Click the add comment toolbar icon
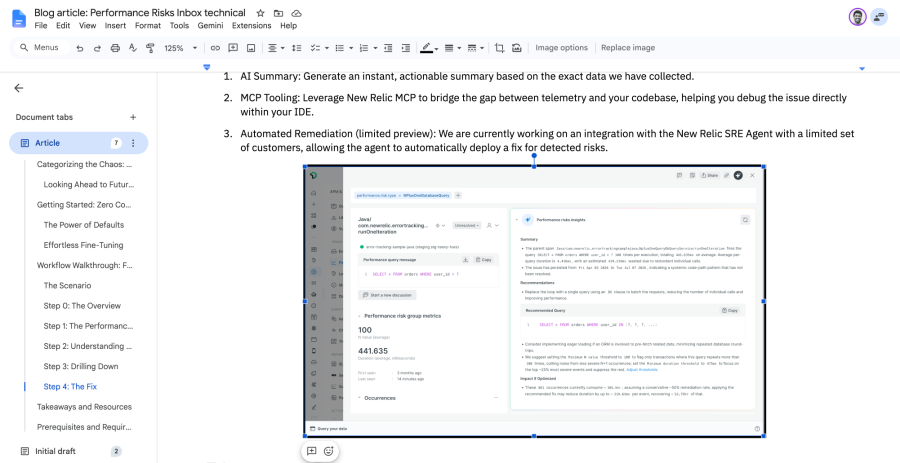The height and width of the screenshot is (463, 900). pos(233,48)
